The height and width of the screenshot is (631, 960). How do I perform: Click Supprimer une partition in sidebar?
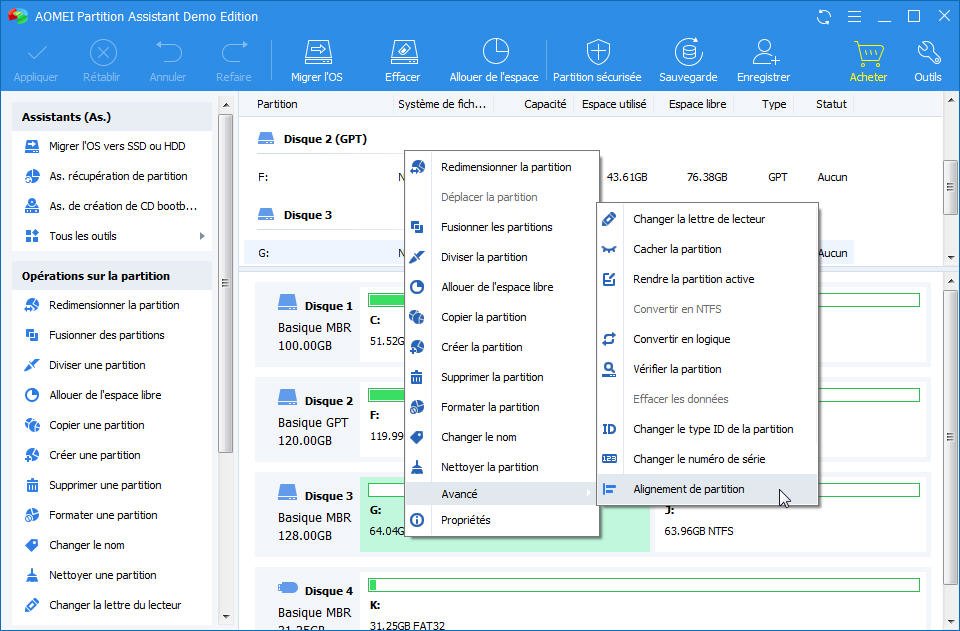point(112,485)
